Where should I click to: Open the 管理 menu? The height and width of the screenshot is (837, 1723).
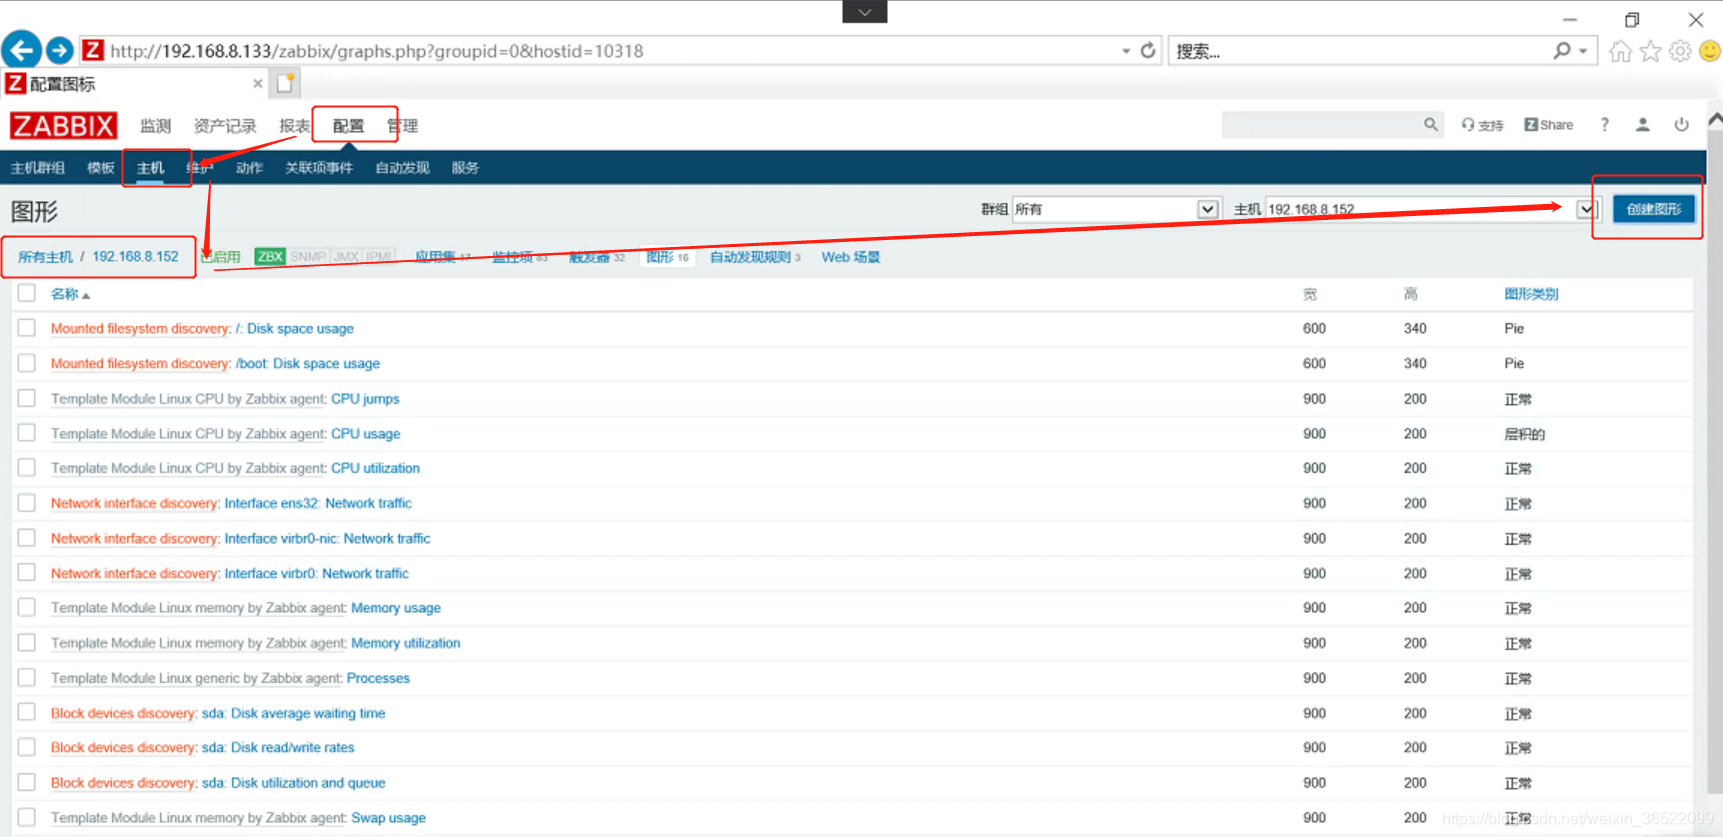tap(402, 126)
